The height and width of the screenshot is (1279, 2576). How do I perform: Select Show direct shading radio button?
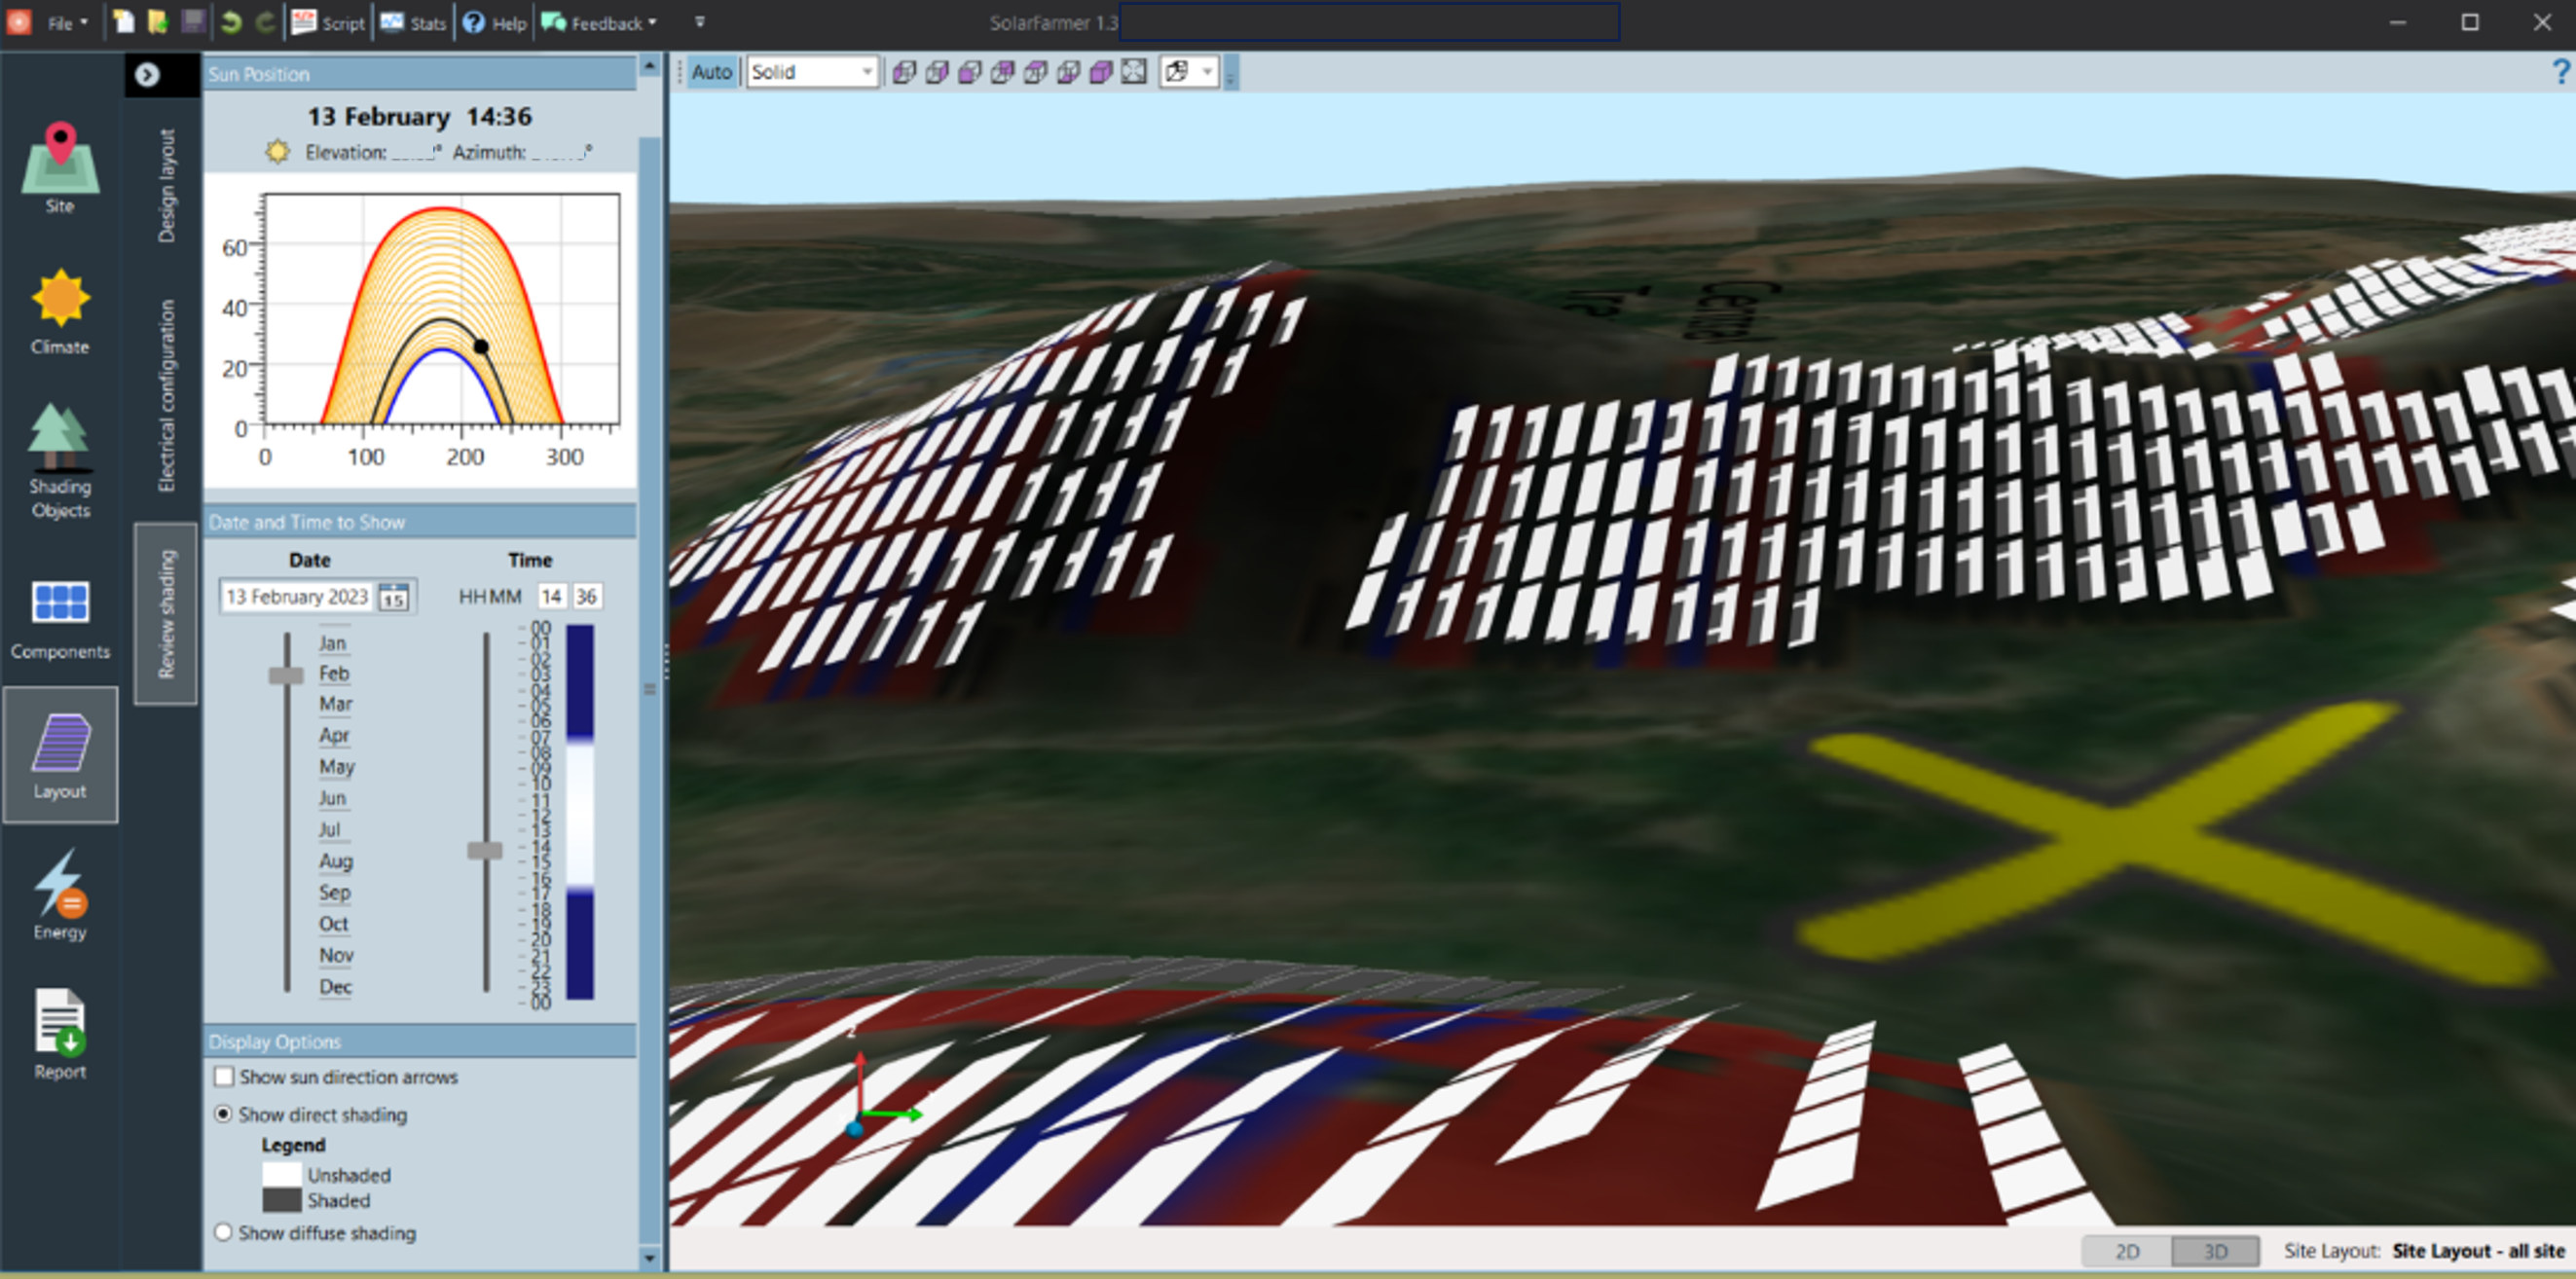click(x=224, y=1114)
